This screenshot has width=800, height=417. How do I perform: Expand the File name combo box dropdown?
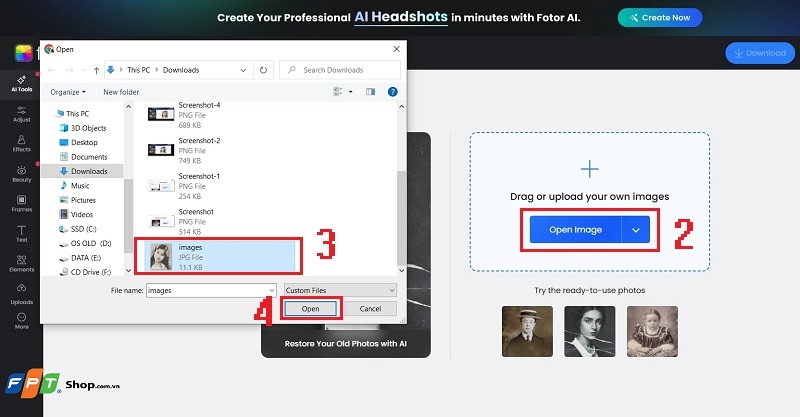[272, 290]
